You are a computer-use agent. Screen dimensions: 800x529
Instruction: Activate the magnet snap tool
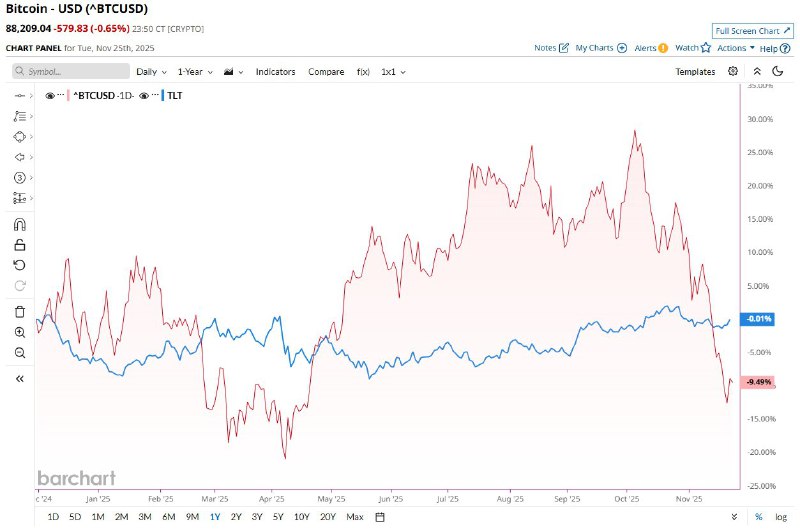19,224
